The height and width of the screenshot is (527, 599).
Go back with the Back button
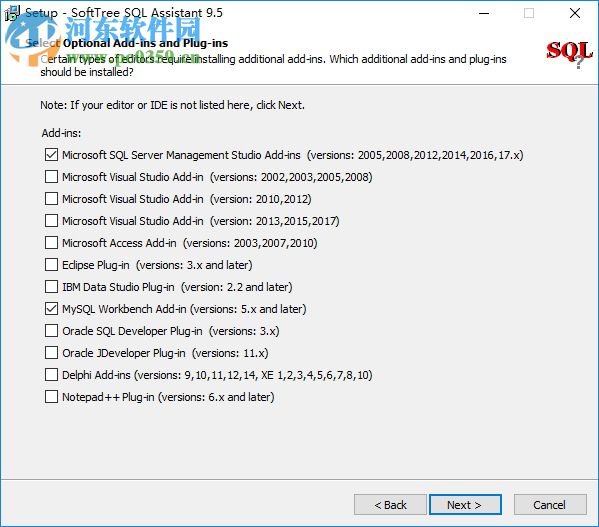[390, 505]
